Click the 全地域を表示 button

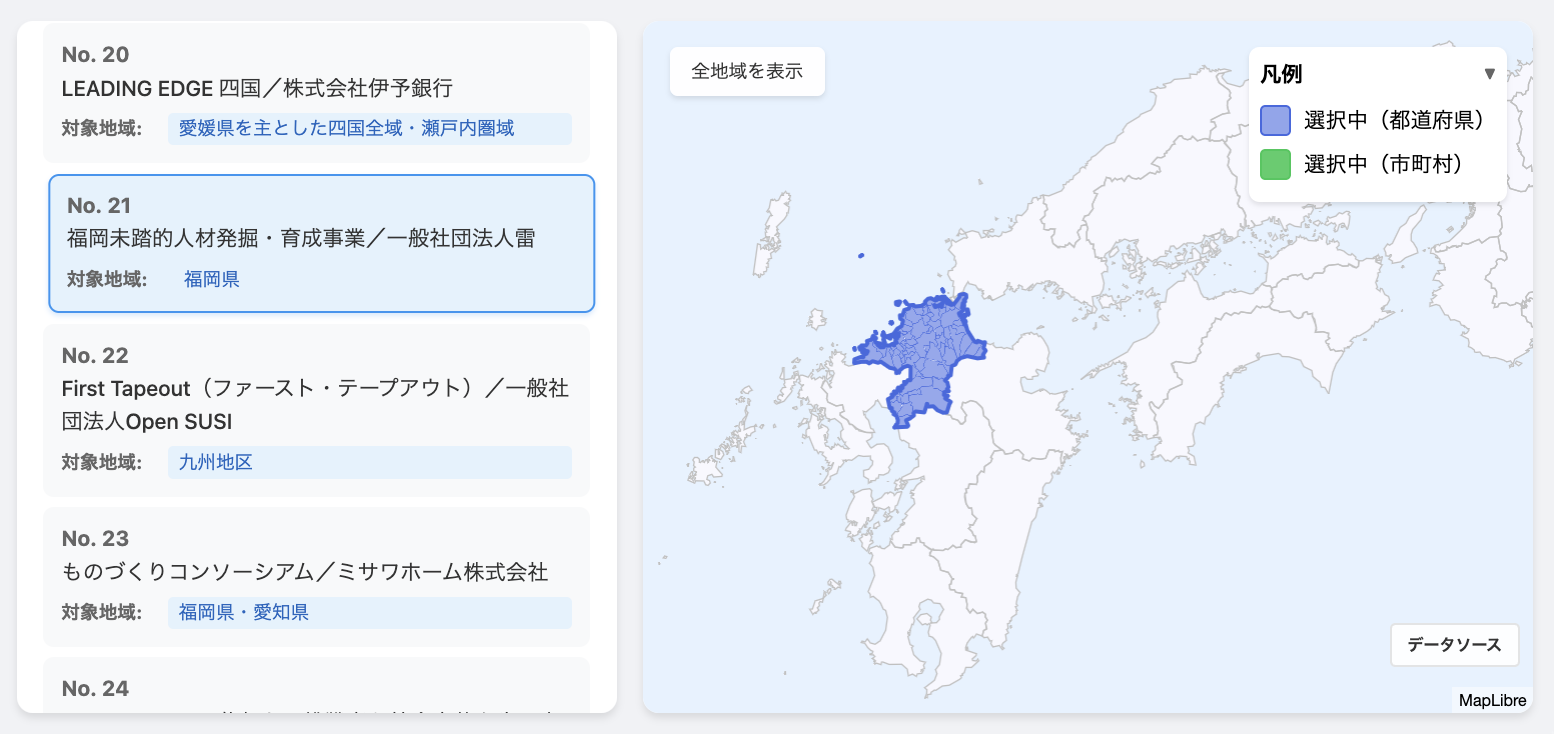coord(747,72)
